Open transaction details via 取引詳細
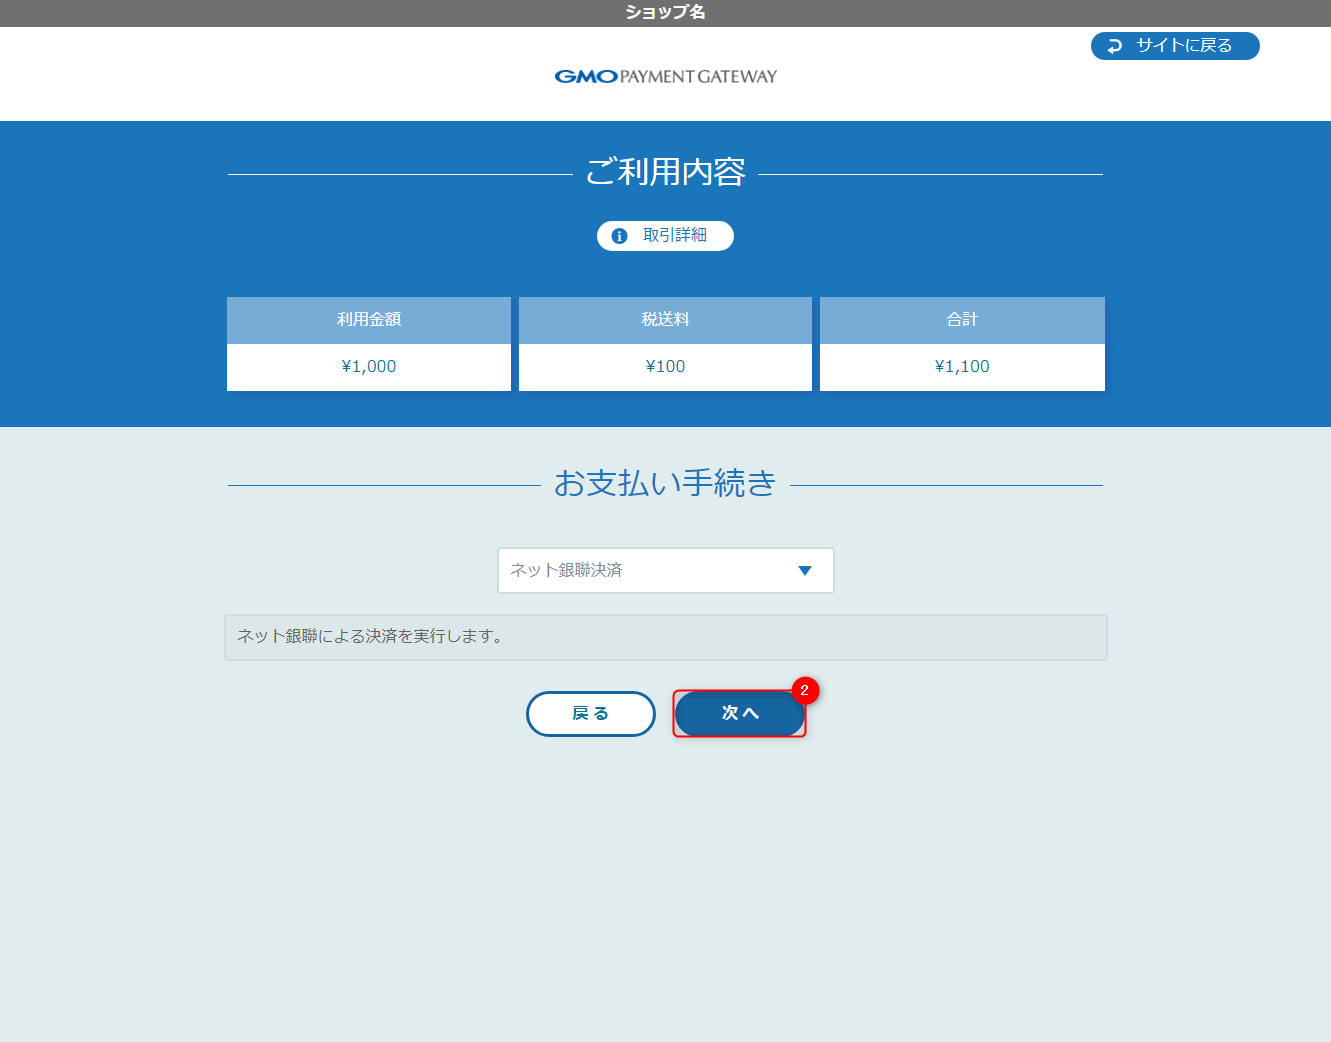The height and width of the screenshot is (1042, 1331). (665, 235)
